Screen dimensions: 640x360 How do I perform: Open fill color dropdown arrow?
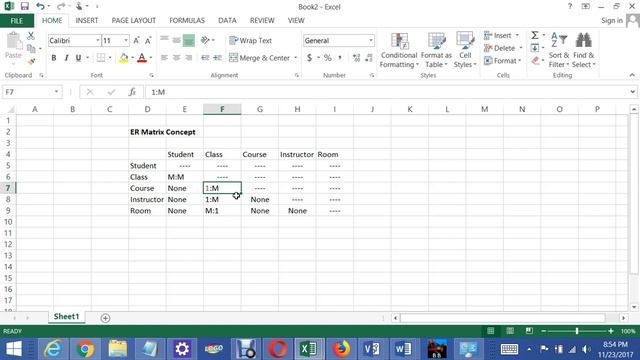132,58
